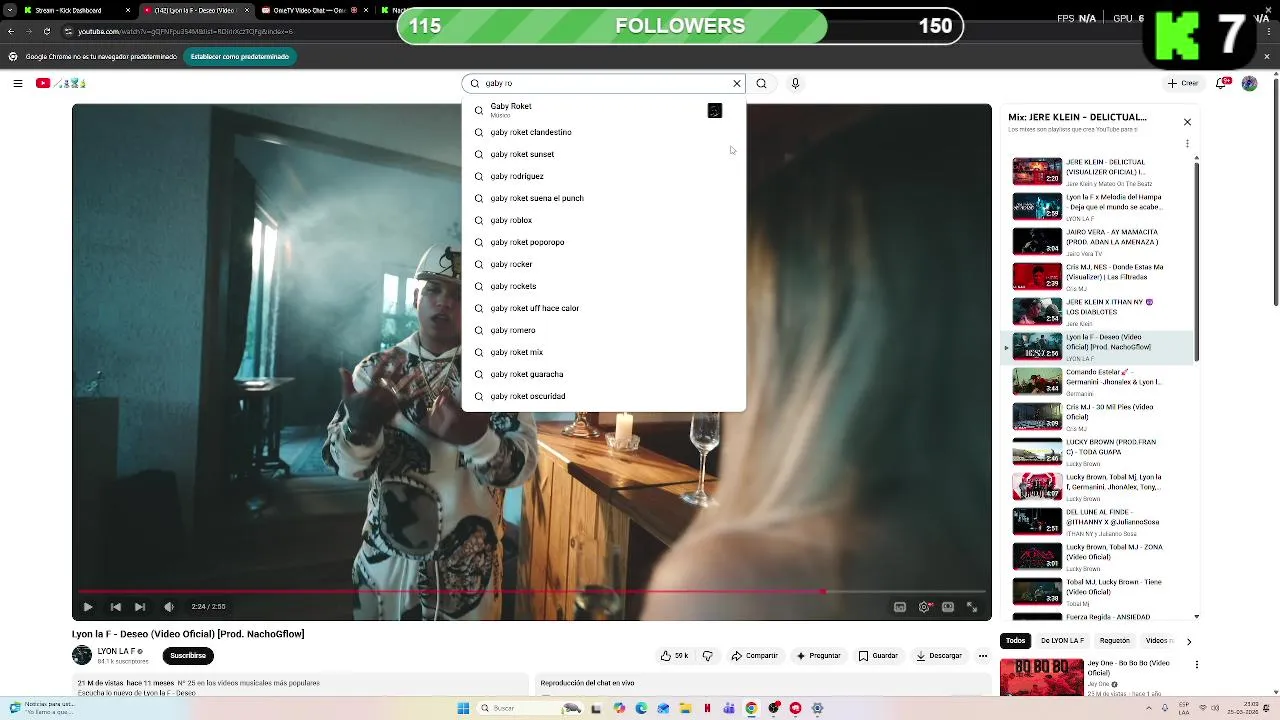Start voice search with microphone
1280x720 pixels.
(796, 84)
